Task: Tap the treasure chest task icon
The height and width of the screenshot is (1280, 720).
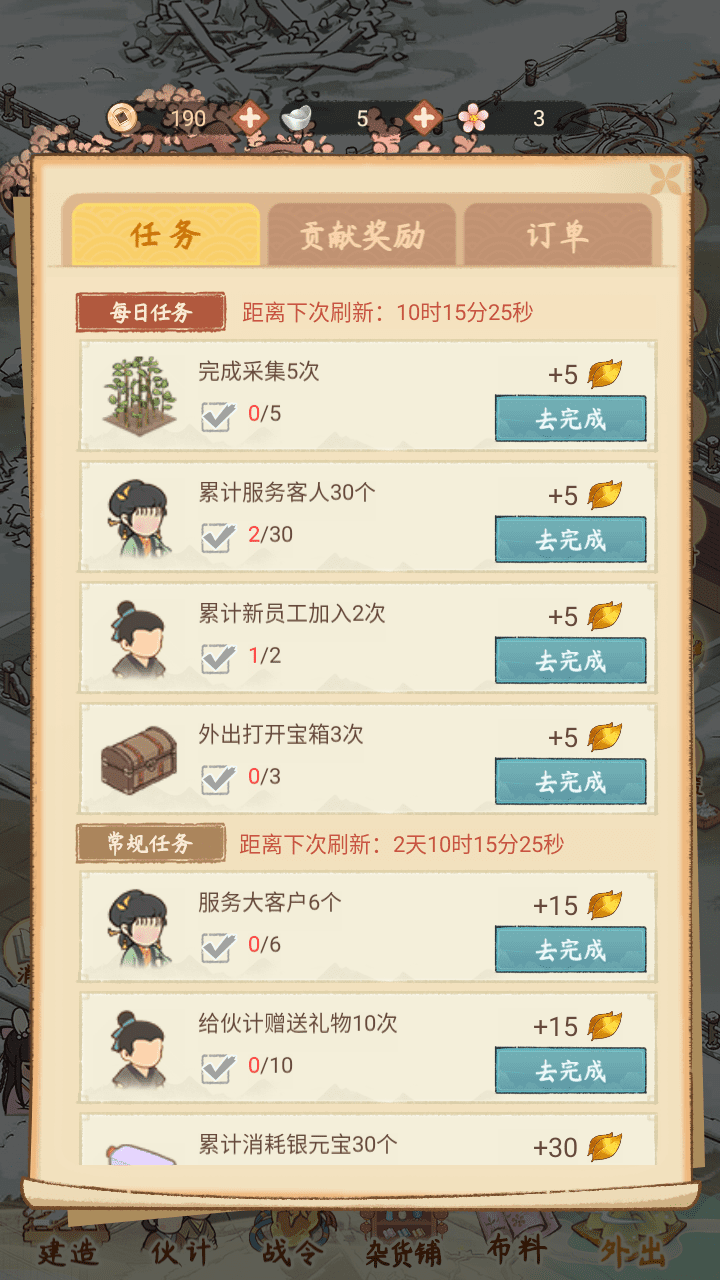Action: [x=139, y=760]
